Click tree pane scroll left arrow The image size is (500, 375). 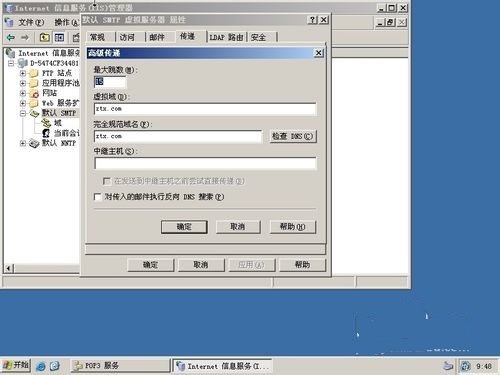click(9, 268)
